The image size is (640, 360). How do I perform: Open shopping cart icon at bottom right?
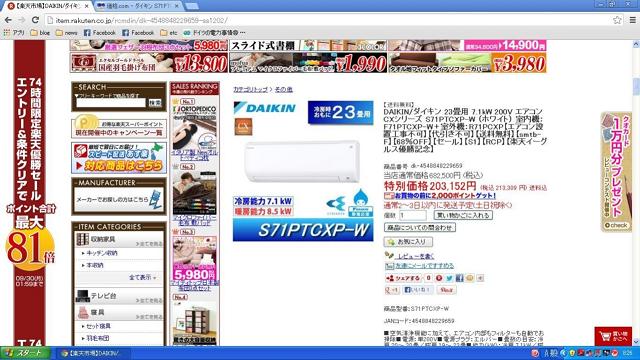click(x=613, y=336)
